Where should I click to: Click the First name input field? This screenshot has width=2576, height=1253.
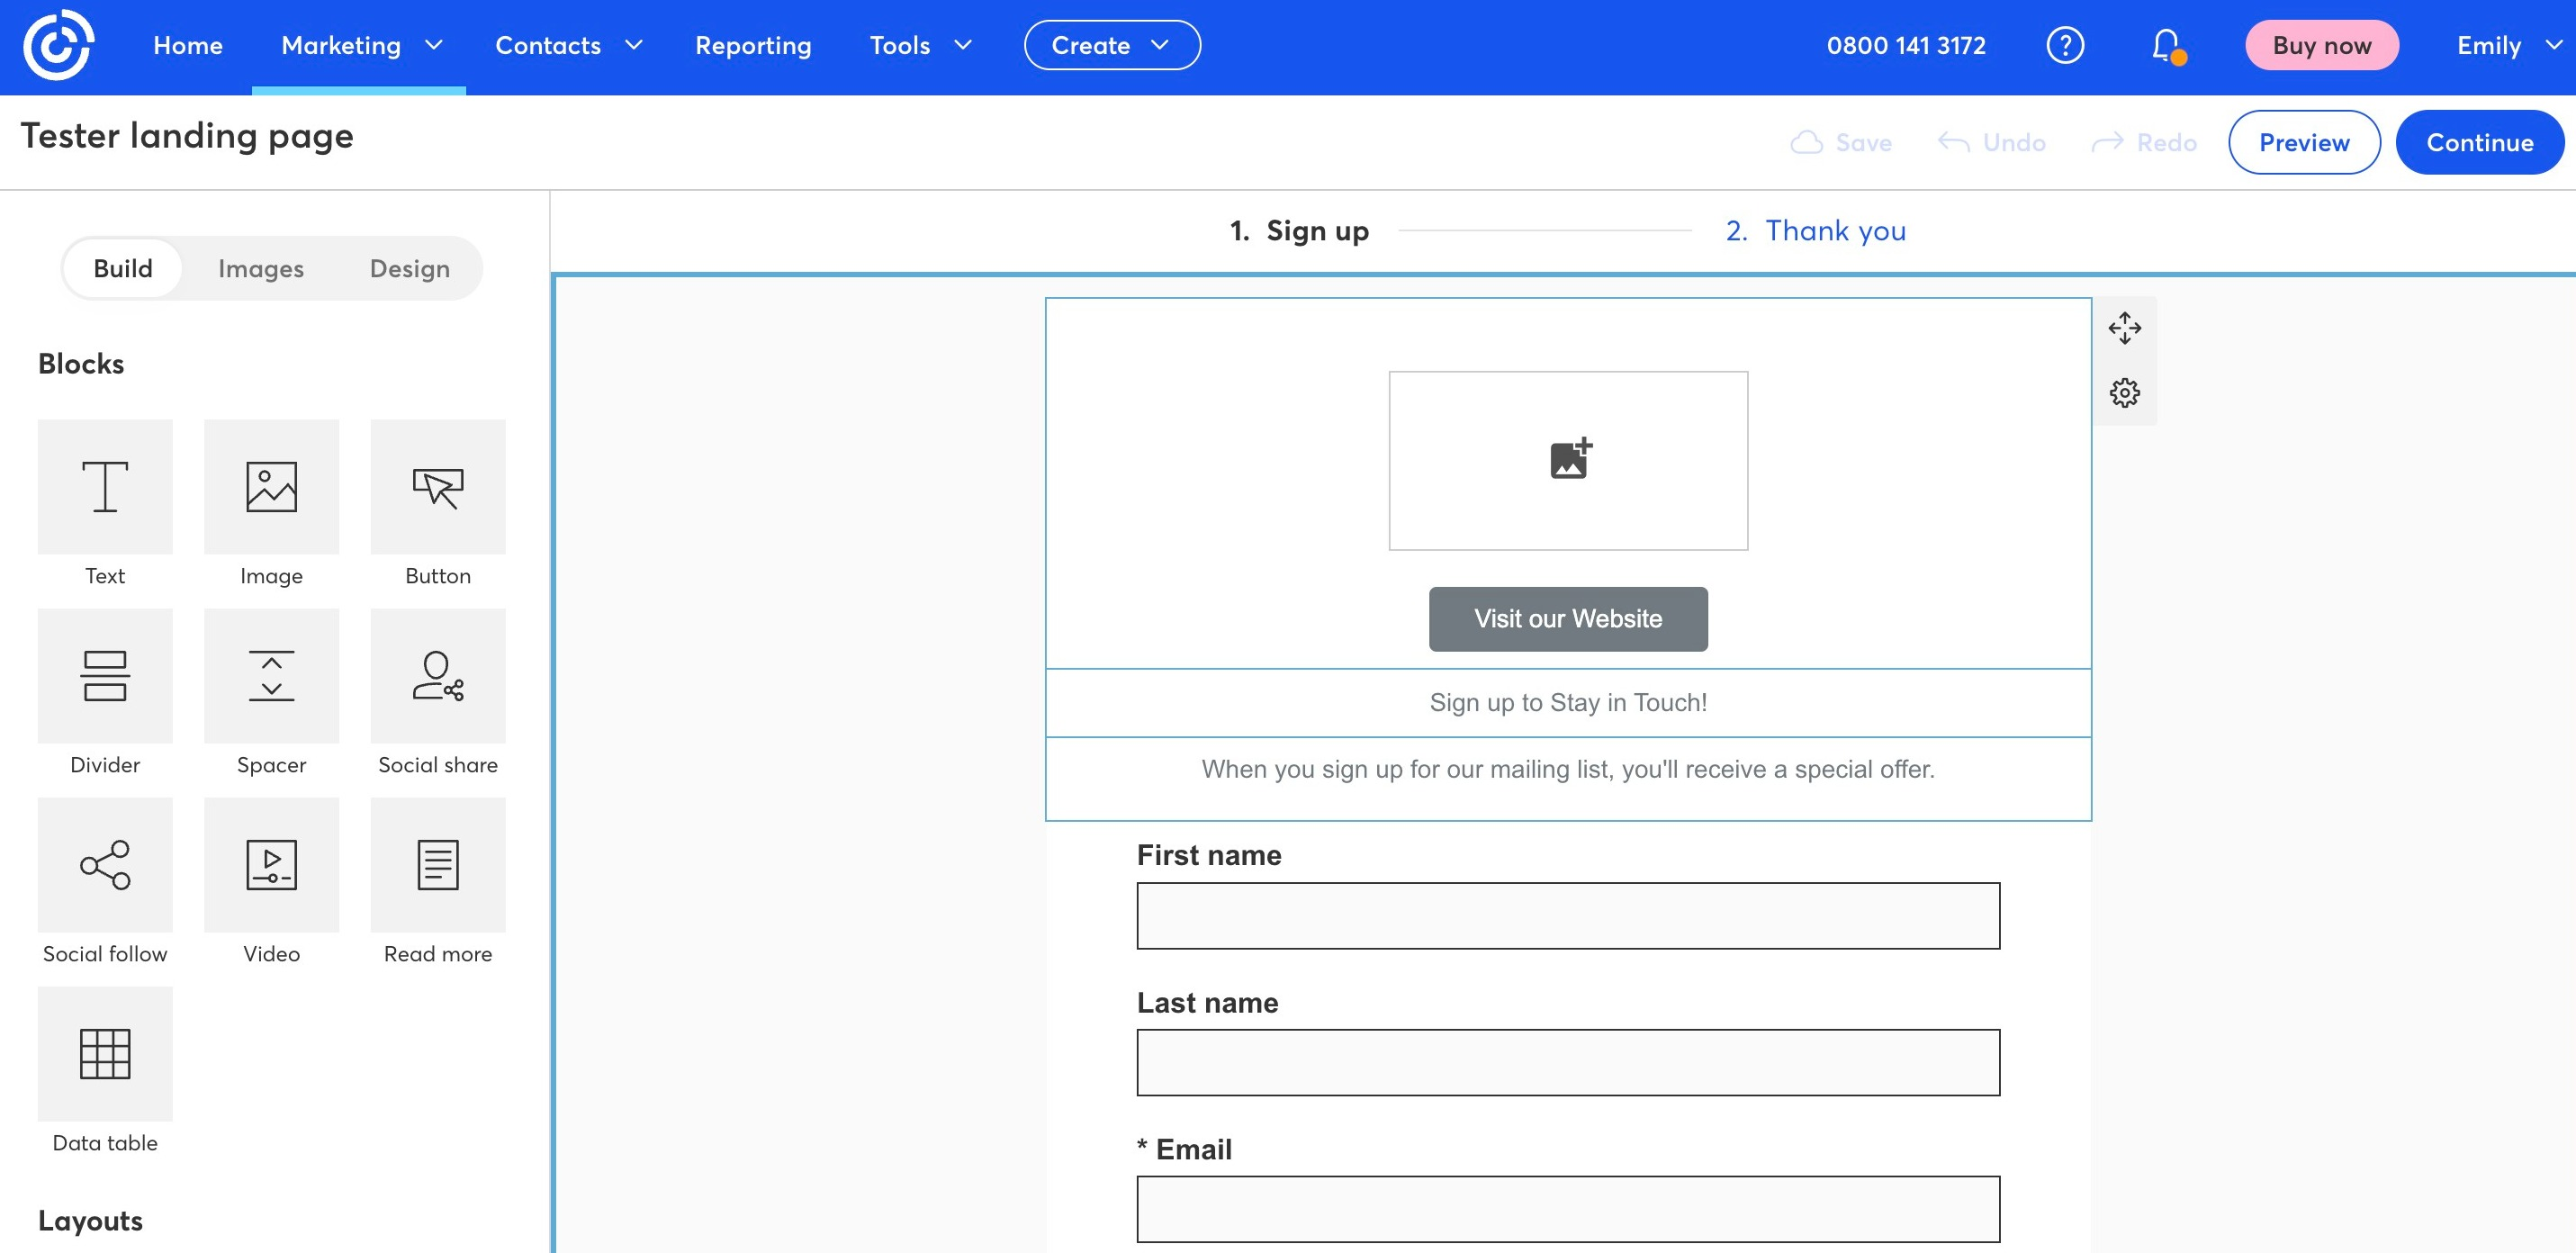1567,915
